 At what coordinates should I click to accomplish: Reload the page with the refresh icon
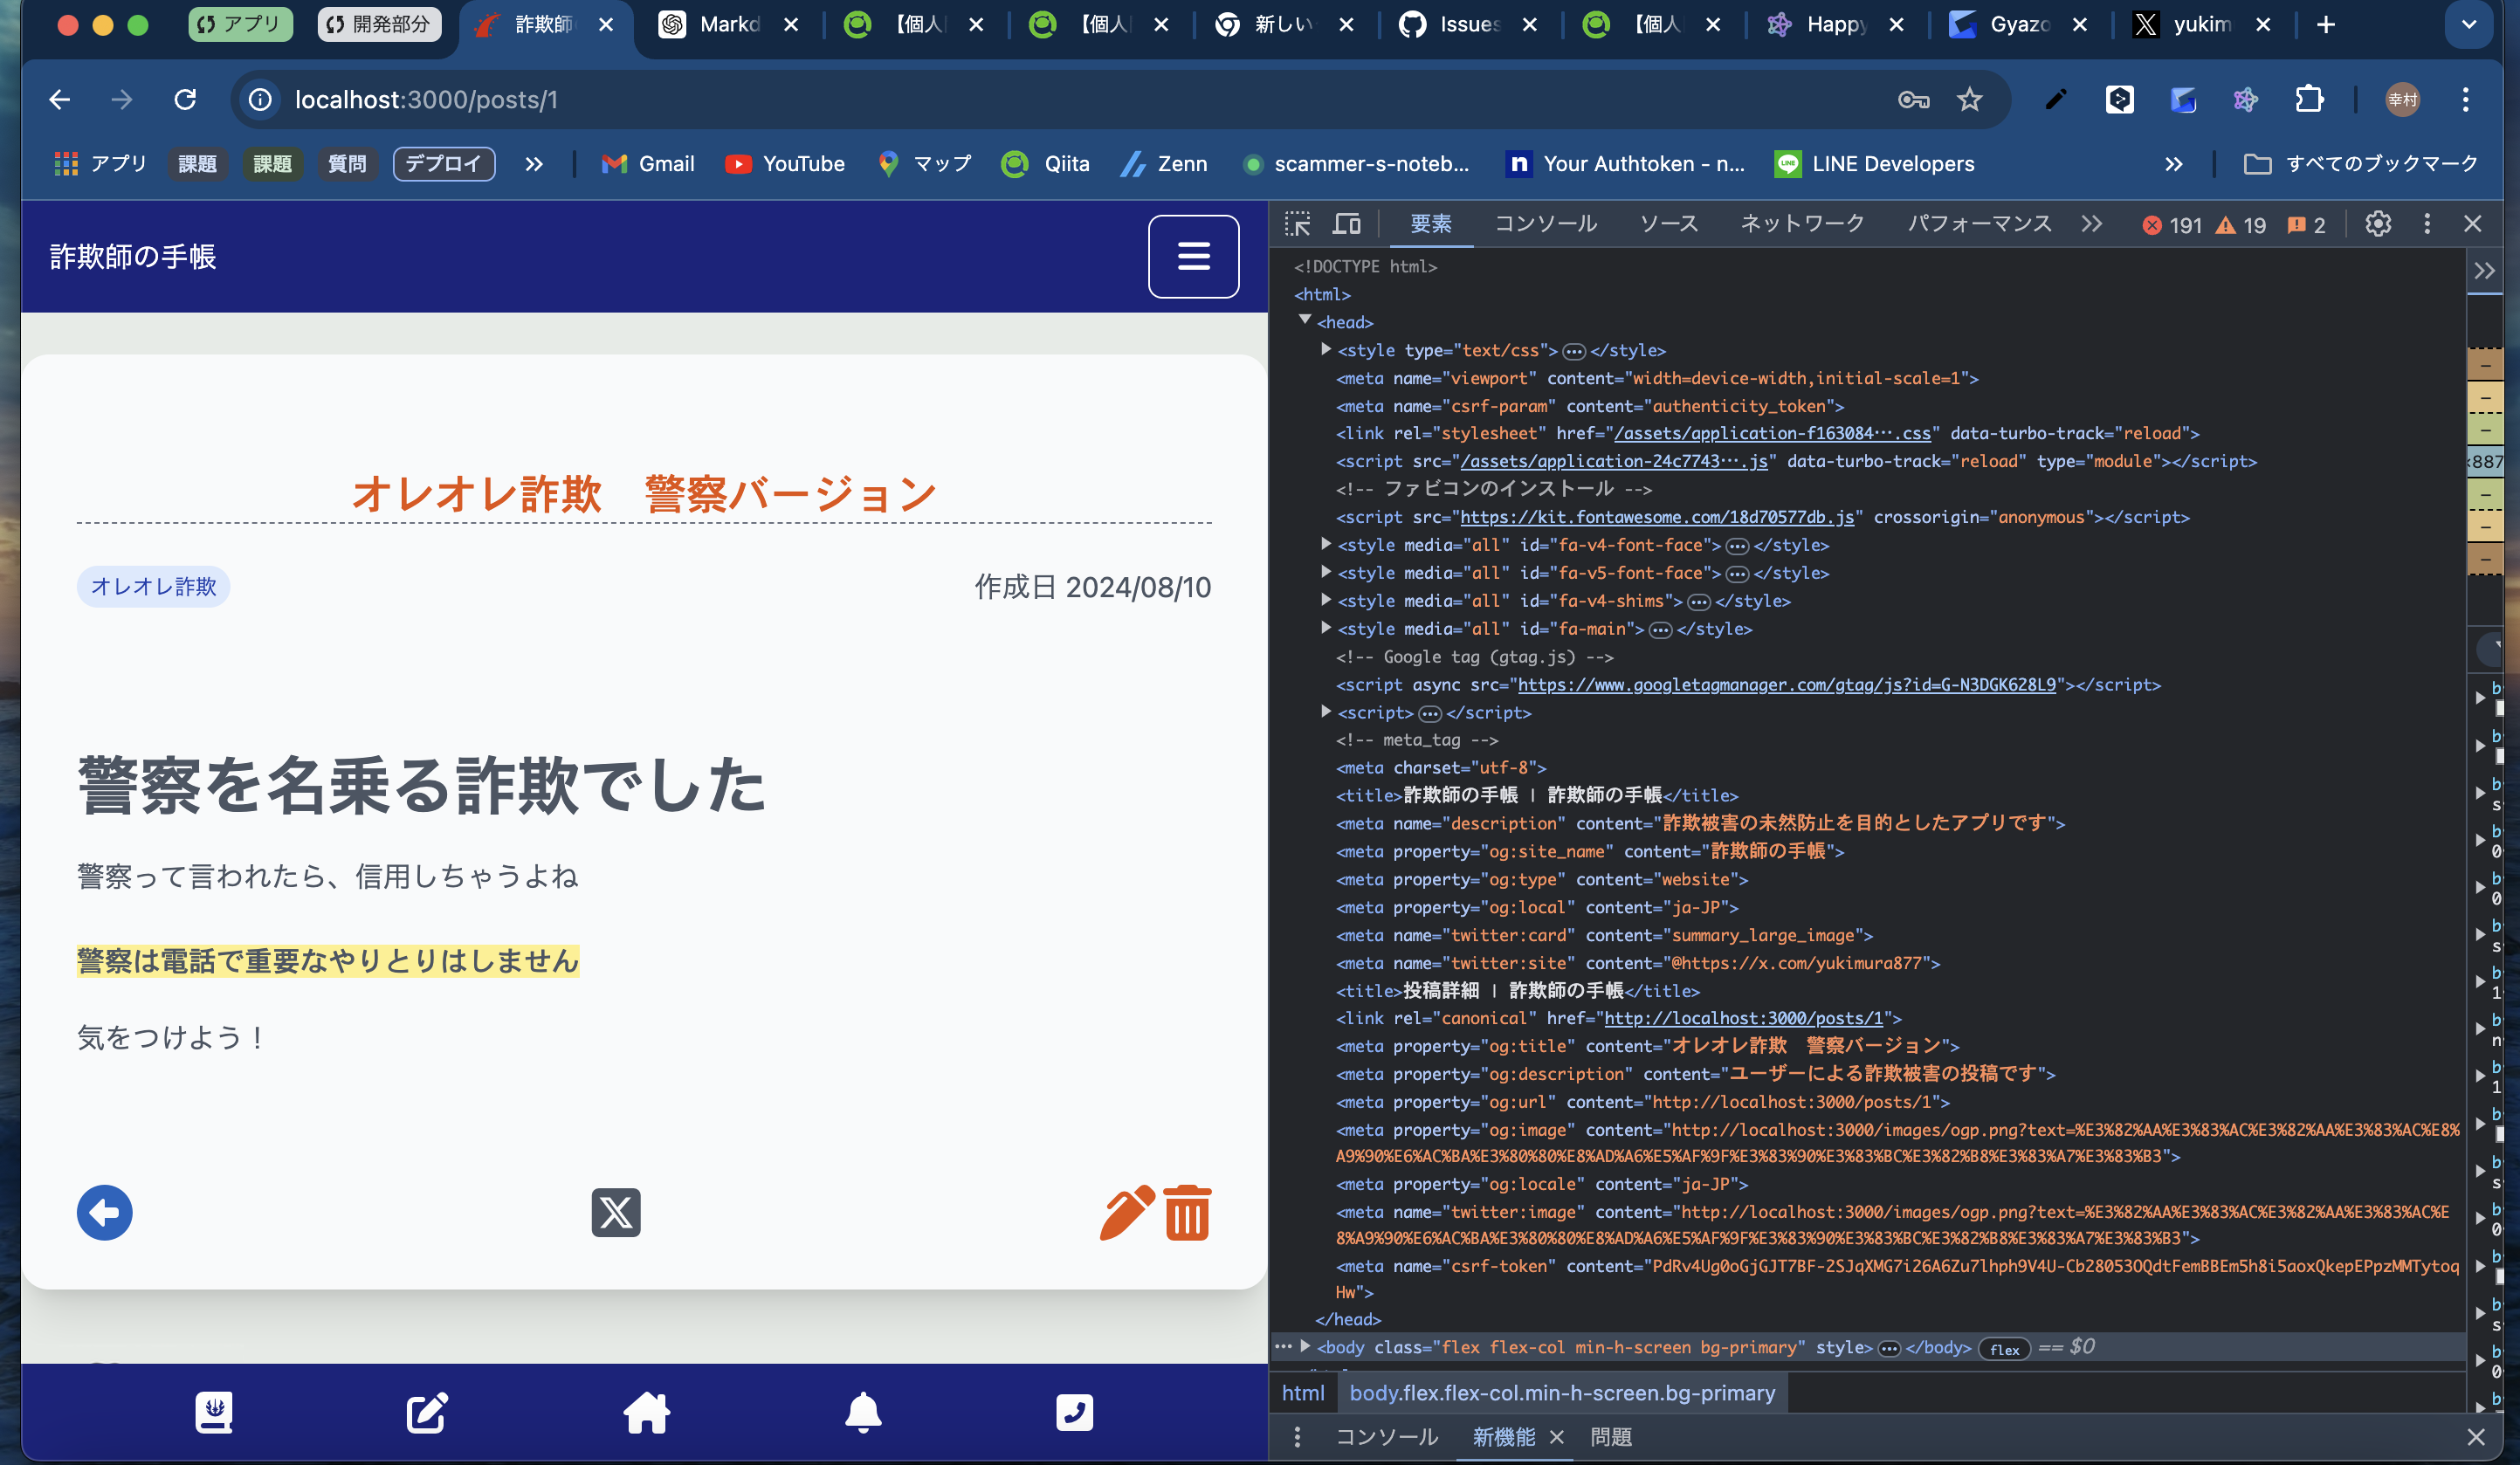coord(185,100)
